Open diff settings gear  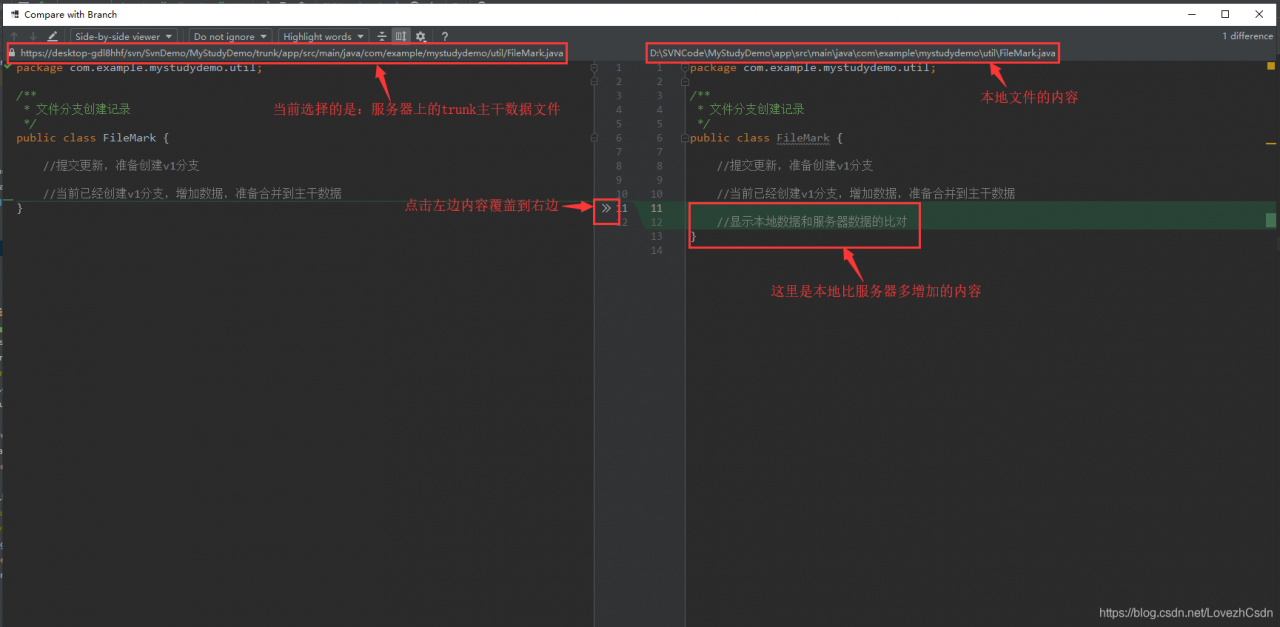[x=421, y=36]
